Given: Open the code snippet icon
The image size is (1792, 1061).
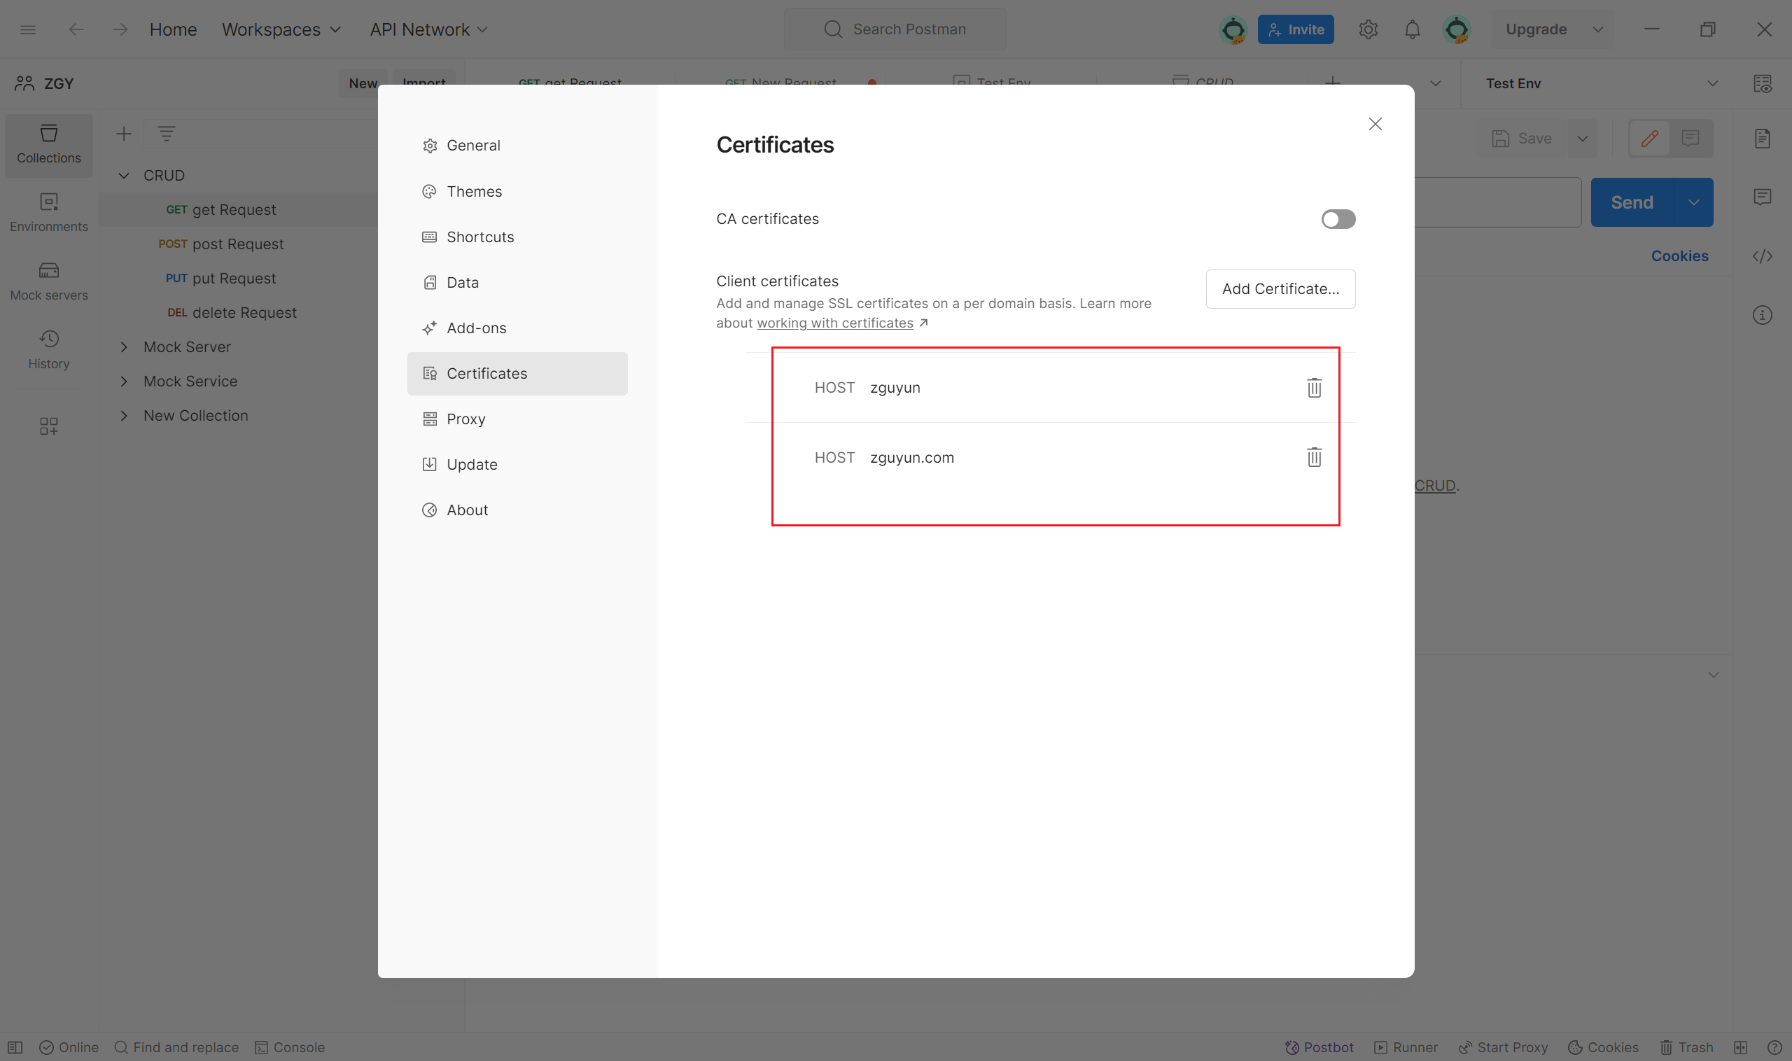Looking at the screenshot, I should tap(1762, 256).
